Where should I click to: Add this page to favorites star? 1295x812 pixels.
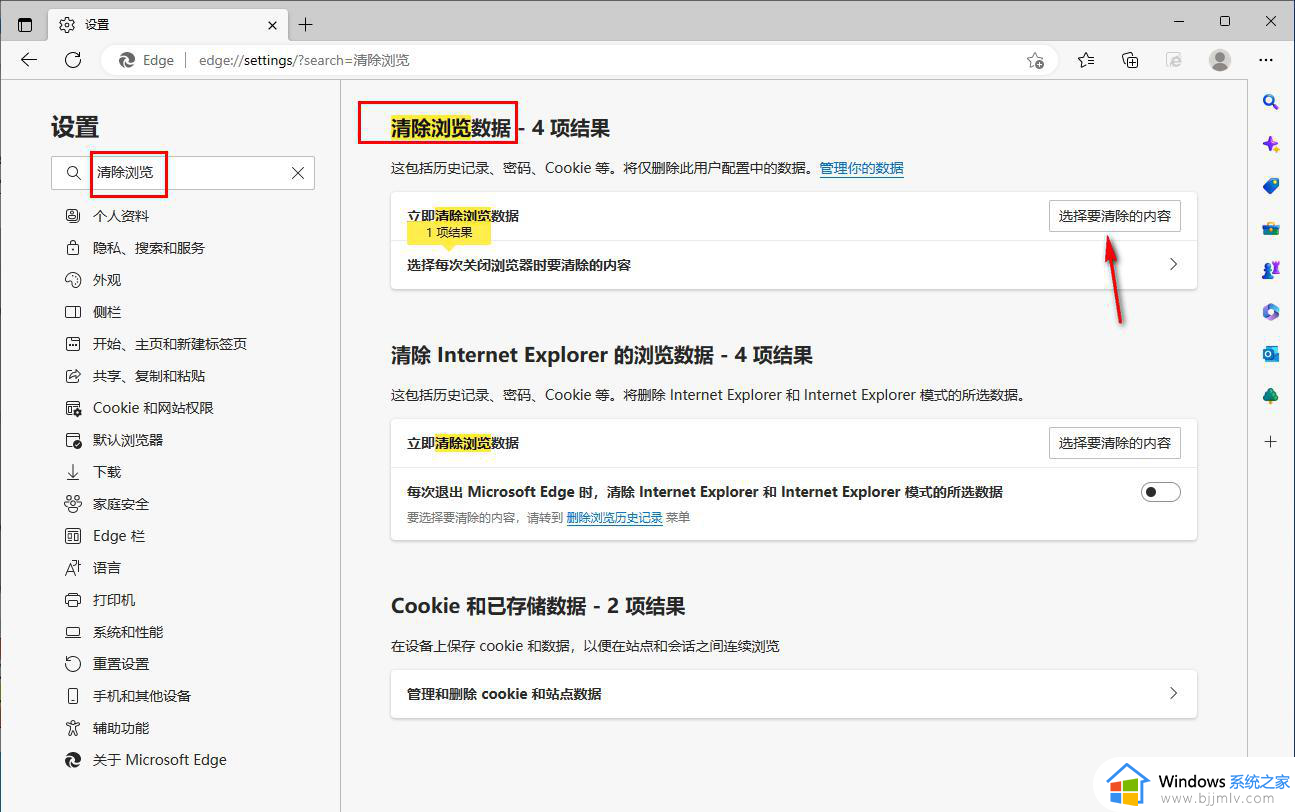pos(1036,60)
